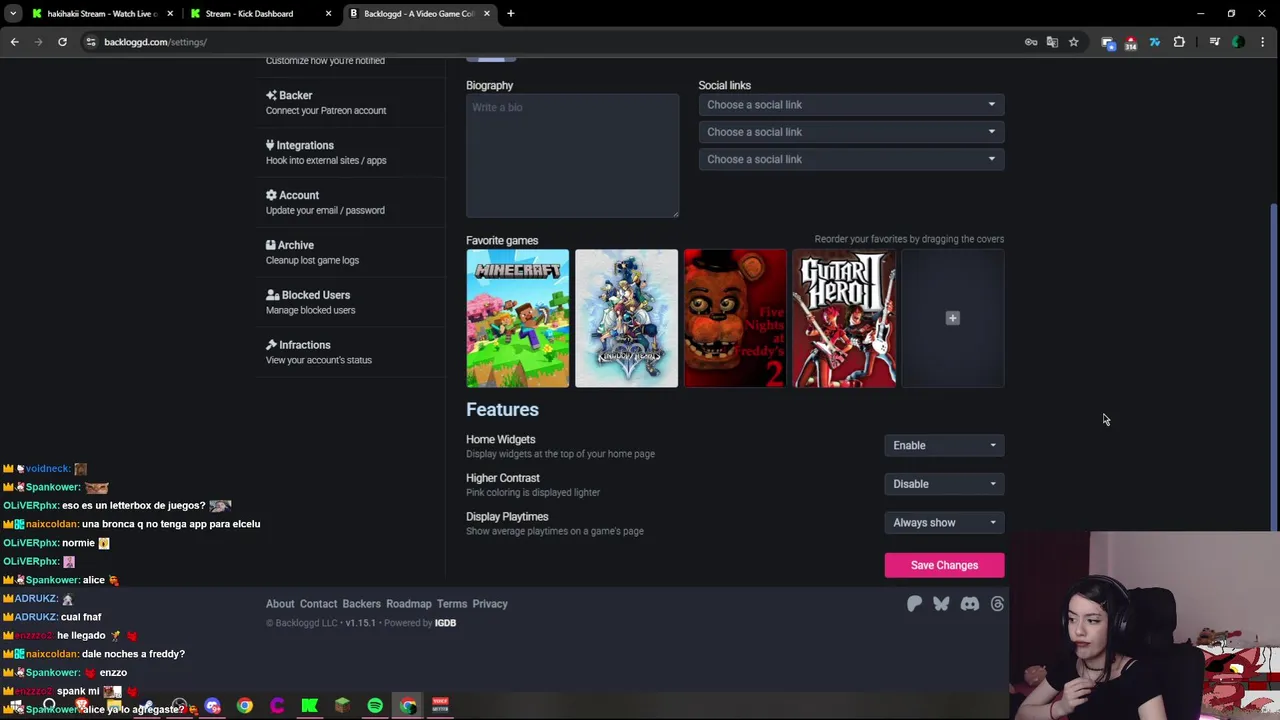Open the Terms footer link
Screen dimensions: 1280x720
pos(452,604)
